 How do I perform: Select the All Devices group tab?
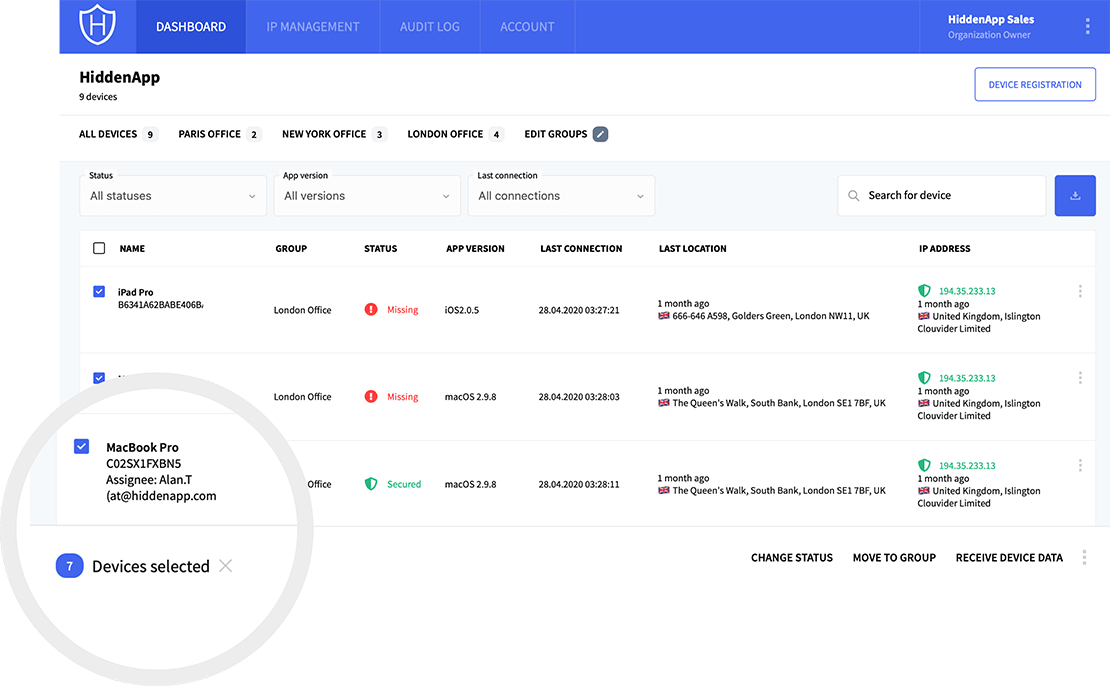click(x=118, y=134)
